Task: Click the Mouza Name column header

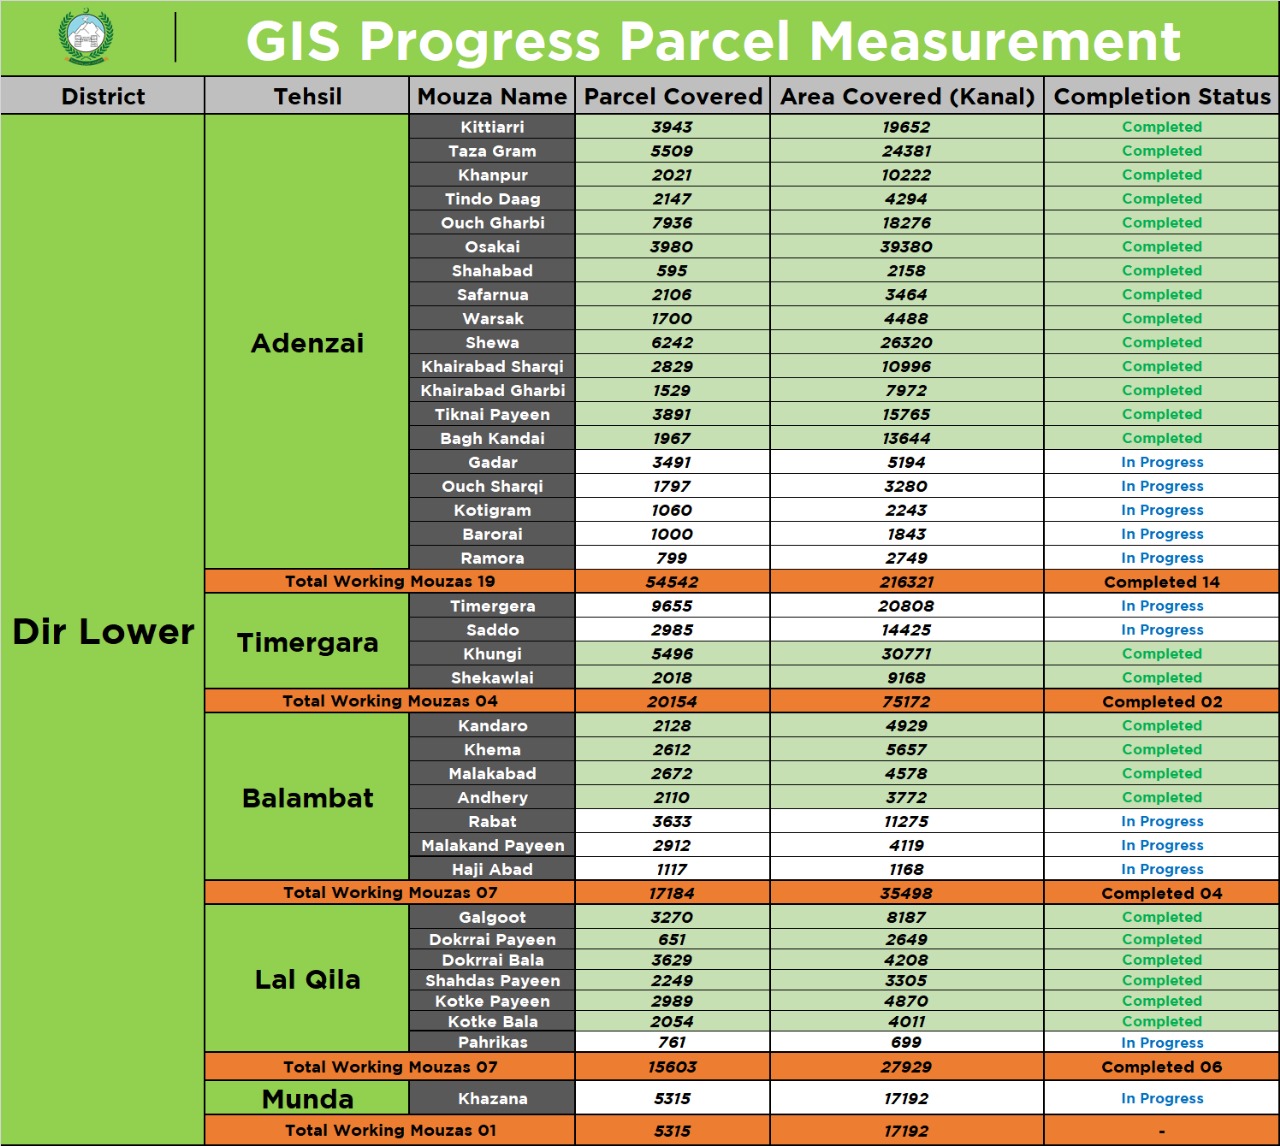Action: pos(492,97)
